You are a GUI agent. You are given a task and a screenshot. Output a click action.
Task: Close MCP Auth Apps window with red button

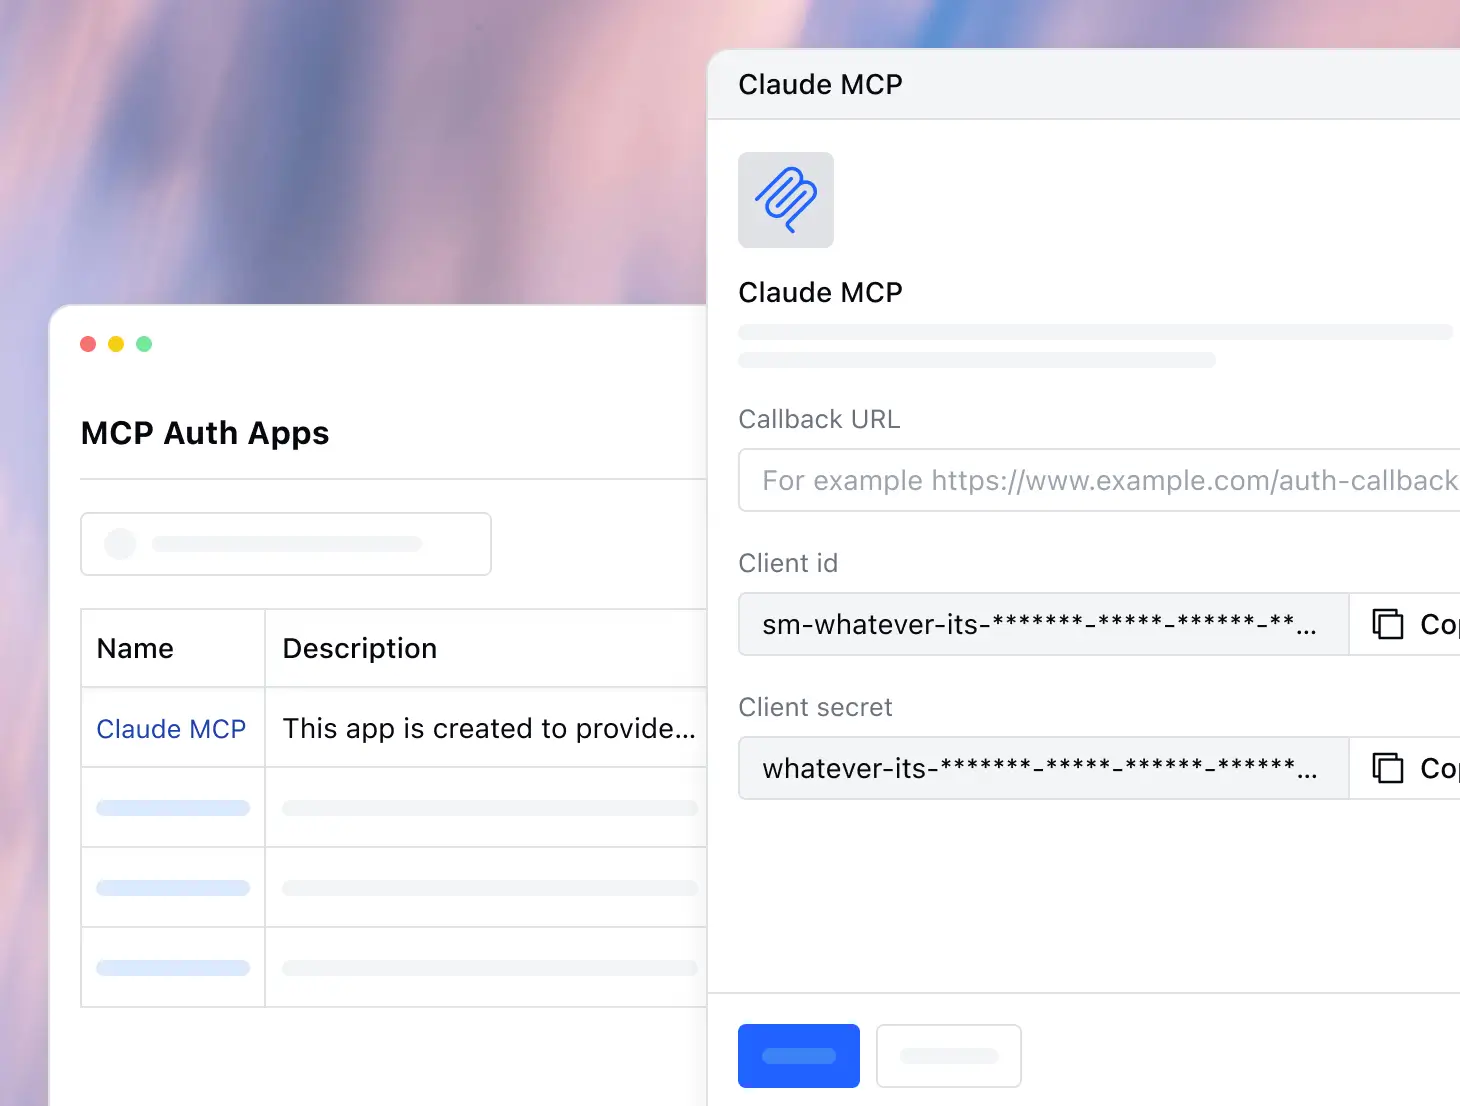coord(88,344)
